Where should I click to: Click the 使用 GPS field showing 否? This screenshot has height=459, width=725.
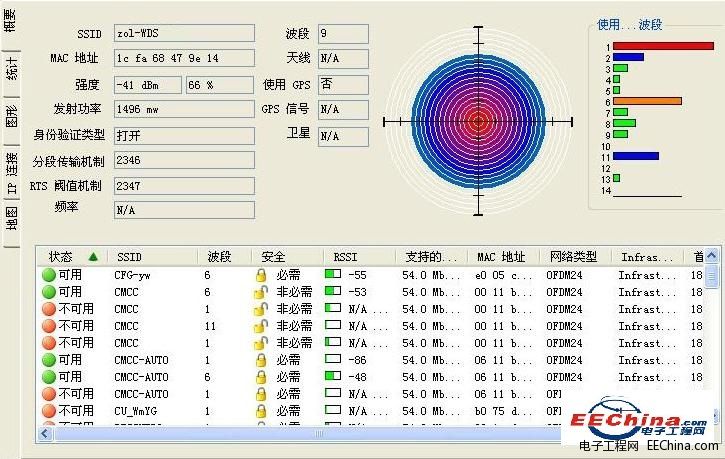coord(344,85)
